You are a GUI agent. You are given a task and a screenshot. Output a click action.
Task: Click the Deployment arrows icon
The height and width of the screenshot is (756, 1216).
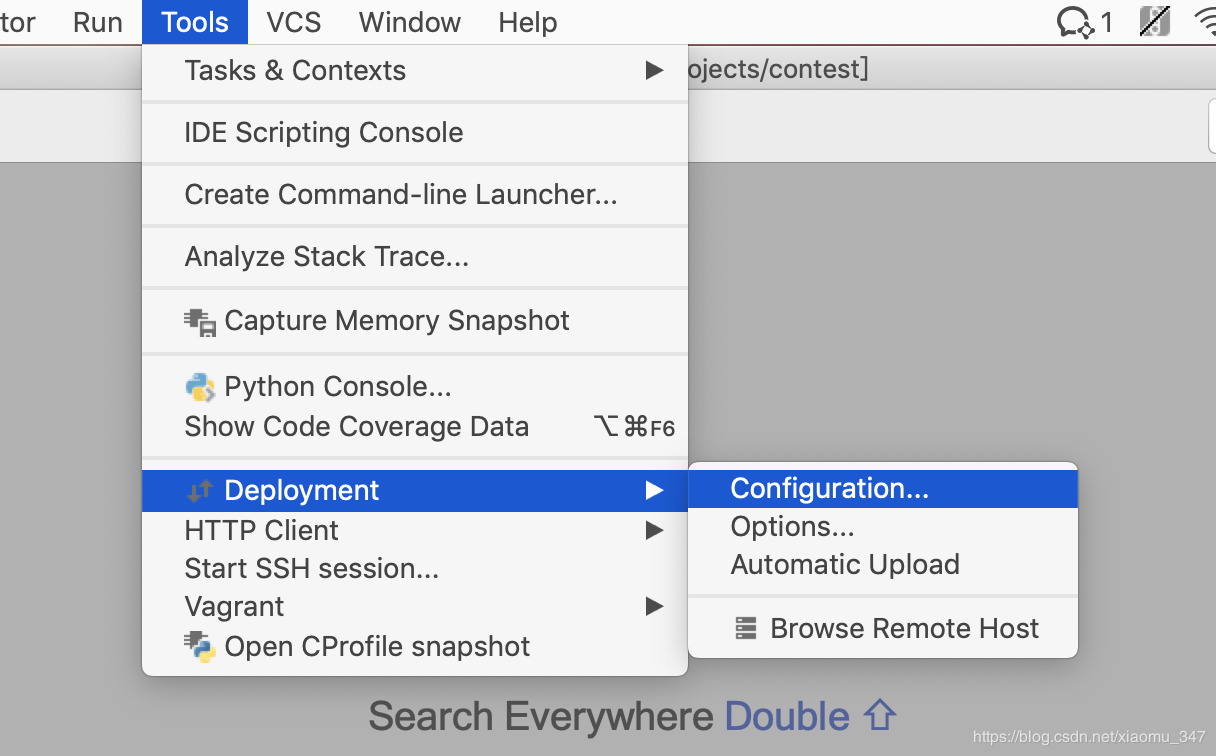tap(200, 490)
